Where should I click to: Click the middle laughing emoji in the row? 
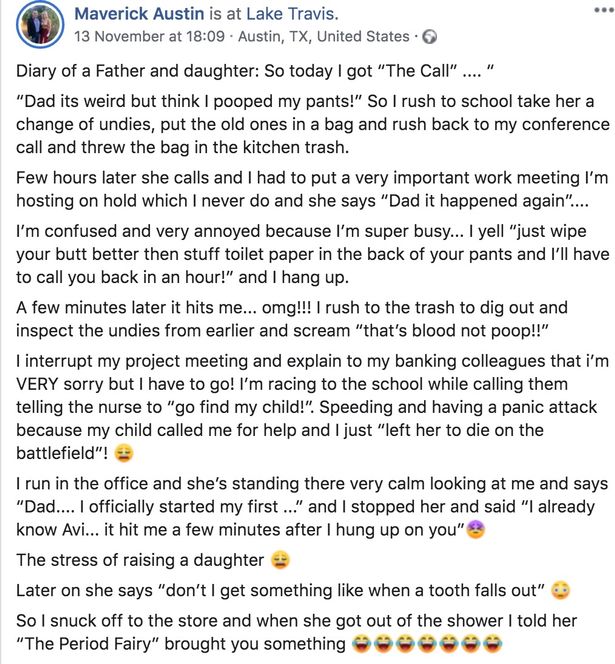coord(427,644)
